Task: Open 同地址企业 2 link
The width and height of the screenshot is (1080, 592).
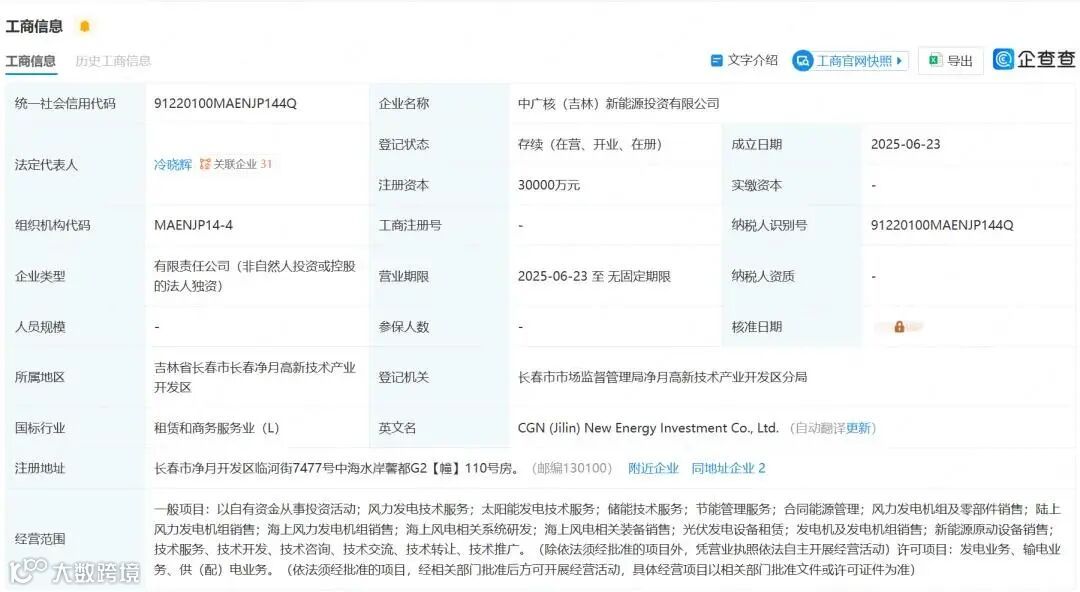Action: coord(728,468)
